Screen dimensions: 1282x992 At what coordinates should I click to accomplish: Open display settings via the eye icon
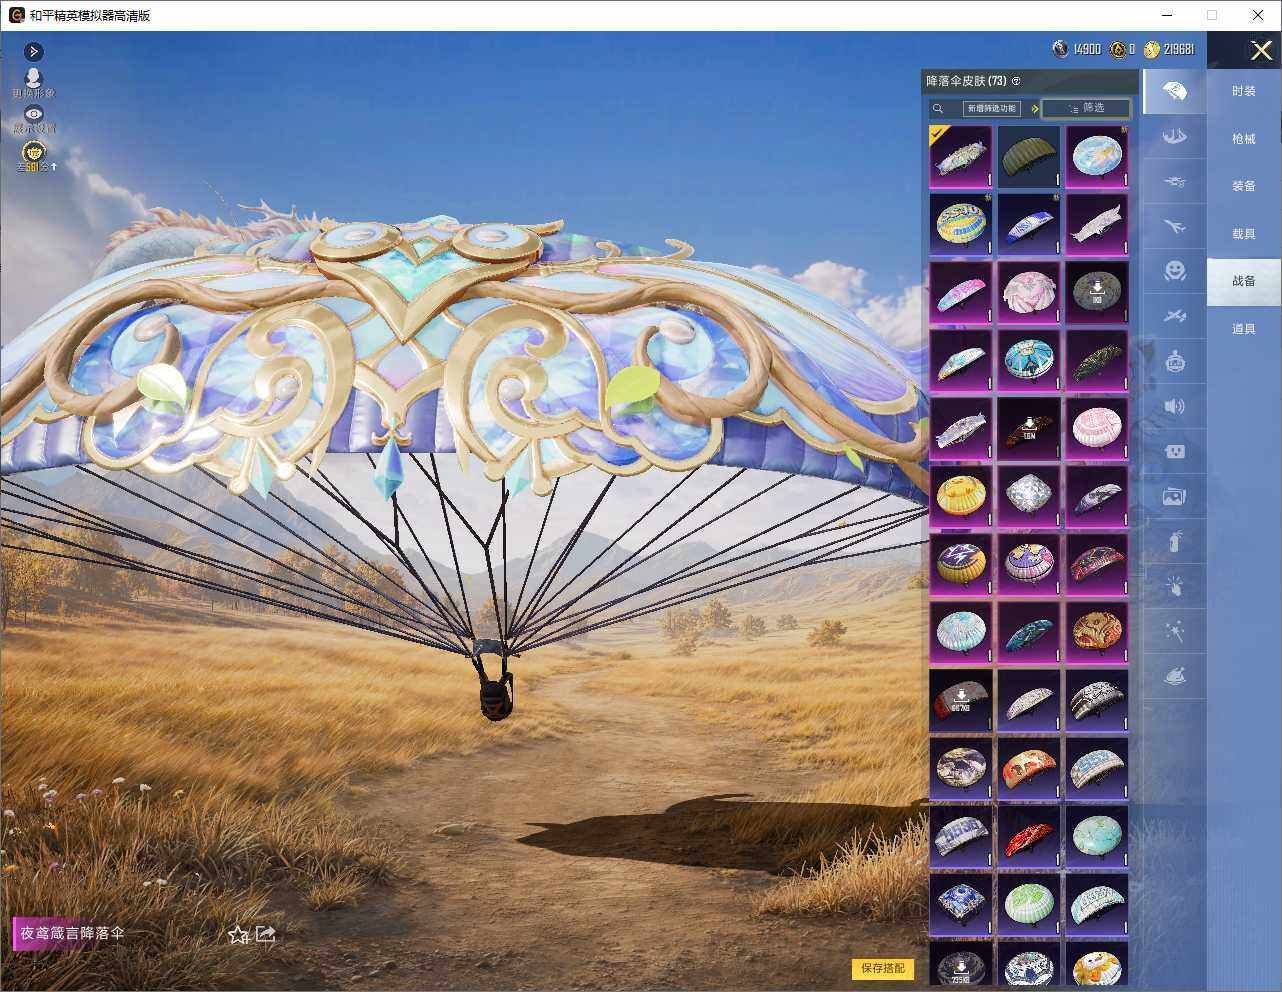[34, 115]
